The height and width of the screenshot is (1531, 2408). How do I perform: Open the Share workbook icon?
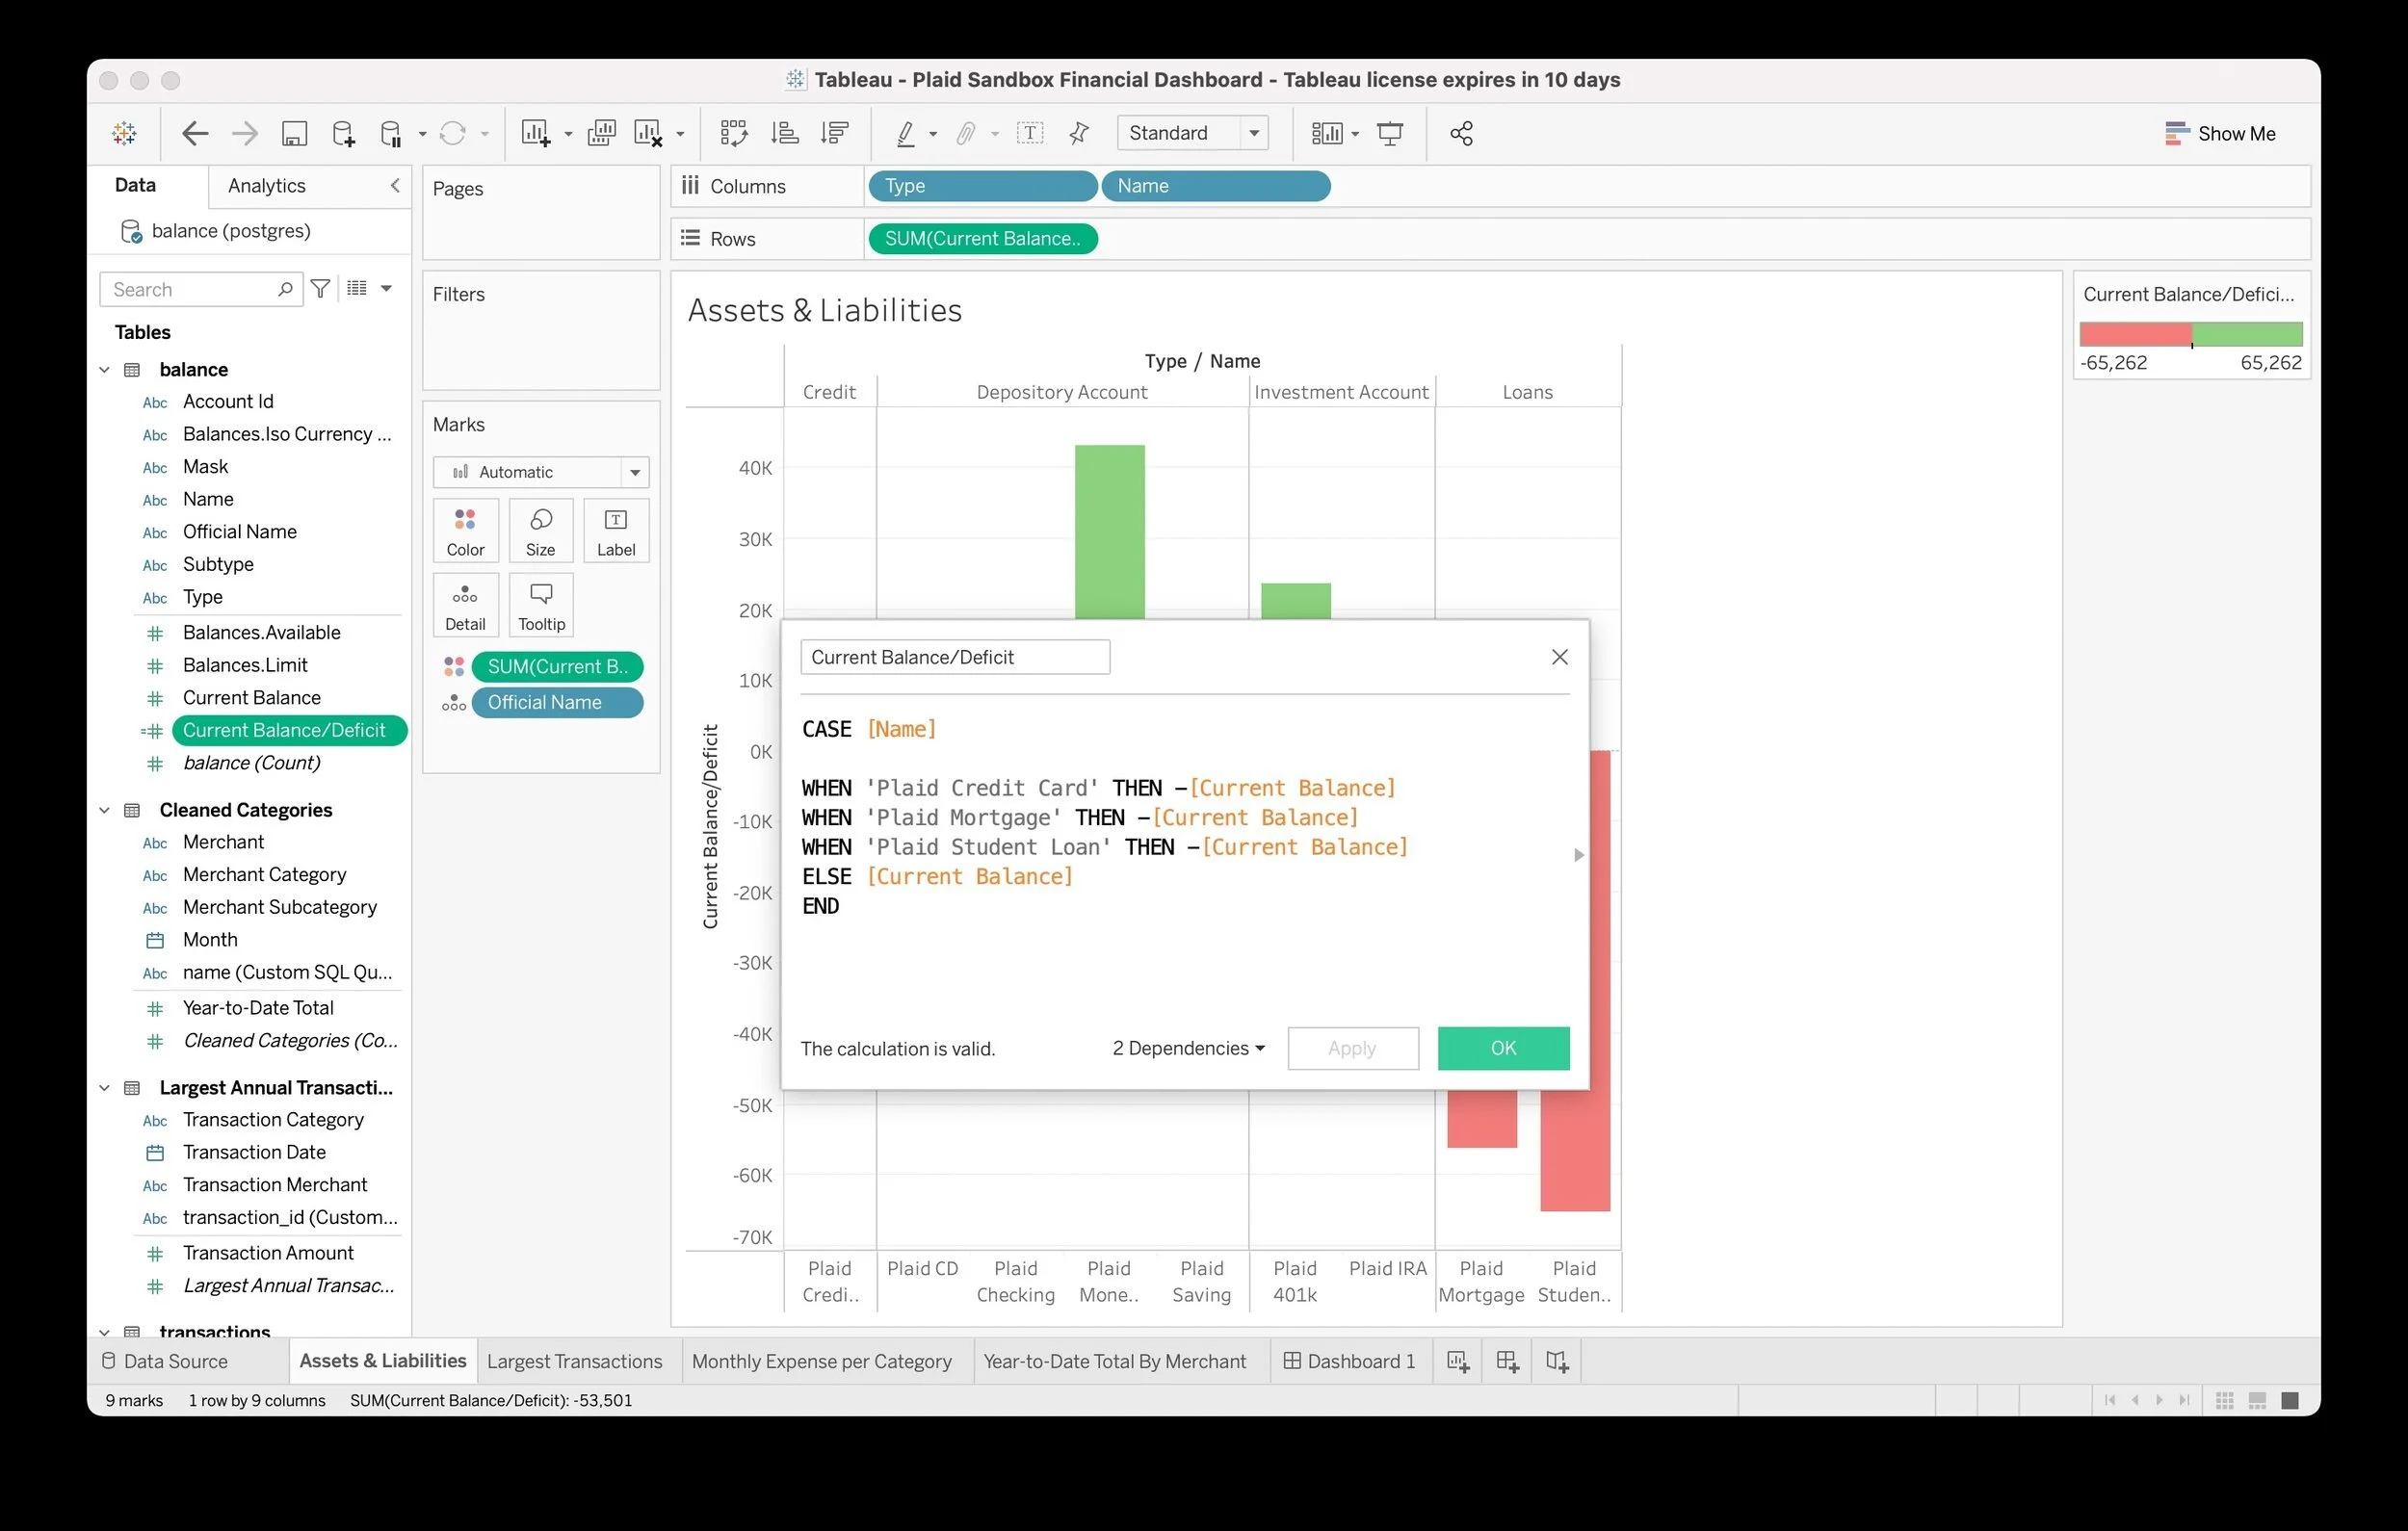(x=1461, y=133)
